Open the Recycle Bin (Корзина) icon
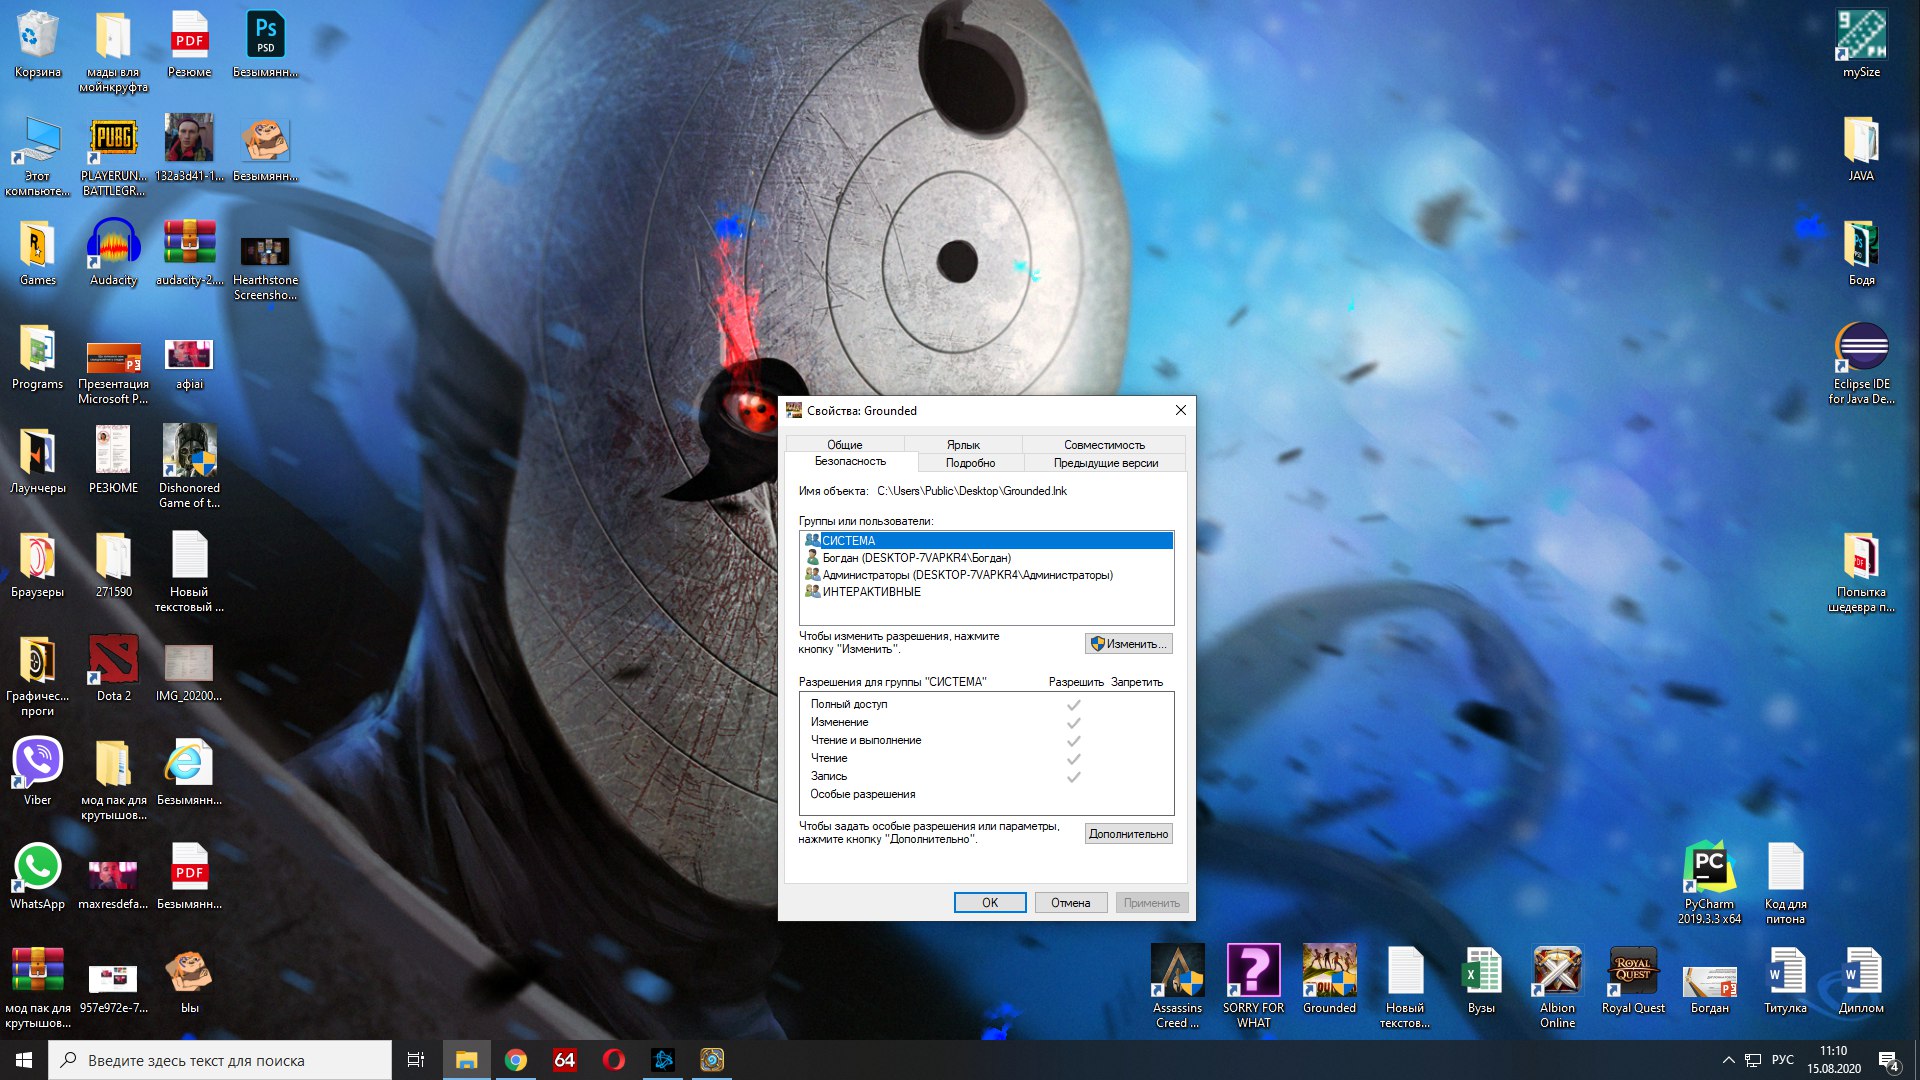This screenshot has height=1080, width=1920. tap(38, 45)
